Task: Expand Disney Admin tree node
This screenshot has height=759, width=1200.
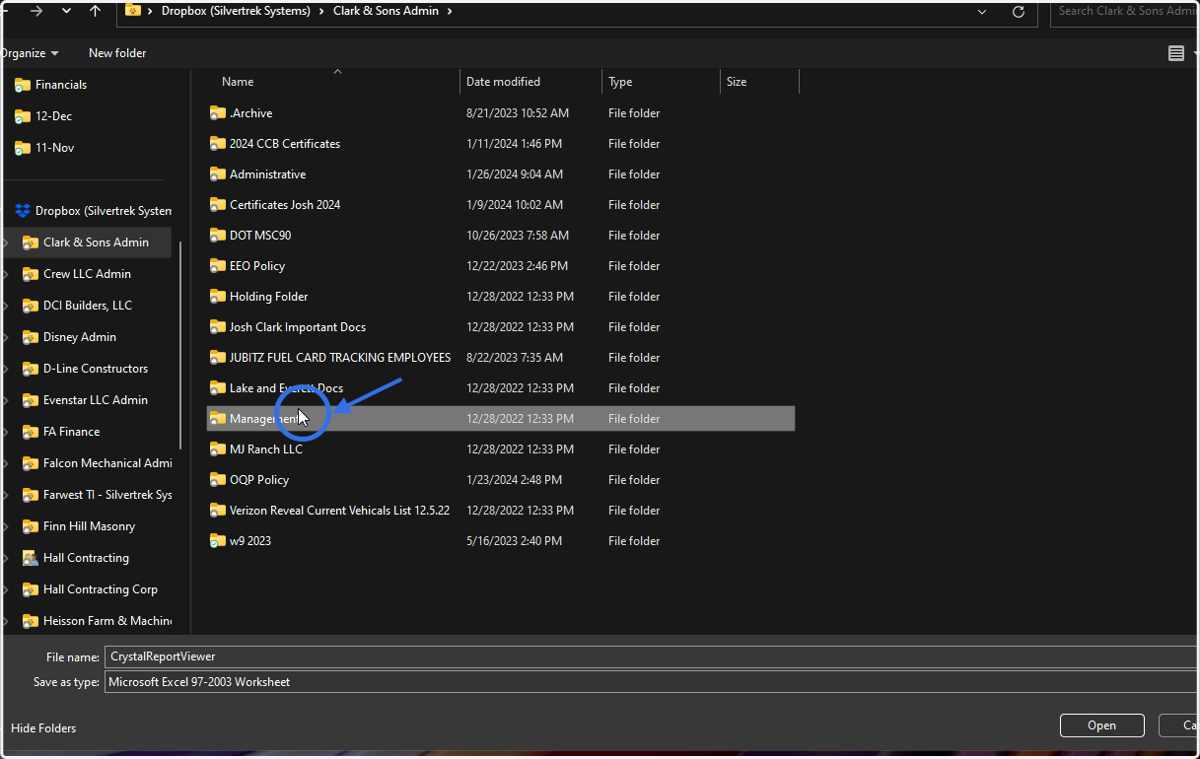Action: [7, 337]
